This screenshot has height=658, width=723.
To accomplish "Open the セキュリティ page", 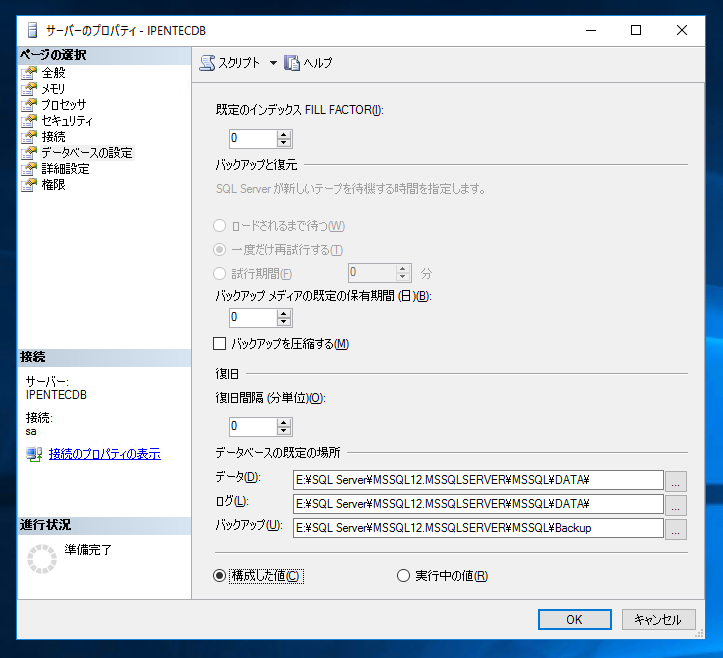I will pyautogui.click(x=67, y=121).
